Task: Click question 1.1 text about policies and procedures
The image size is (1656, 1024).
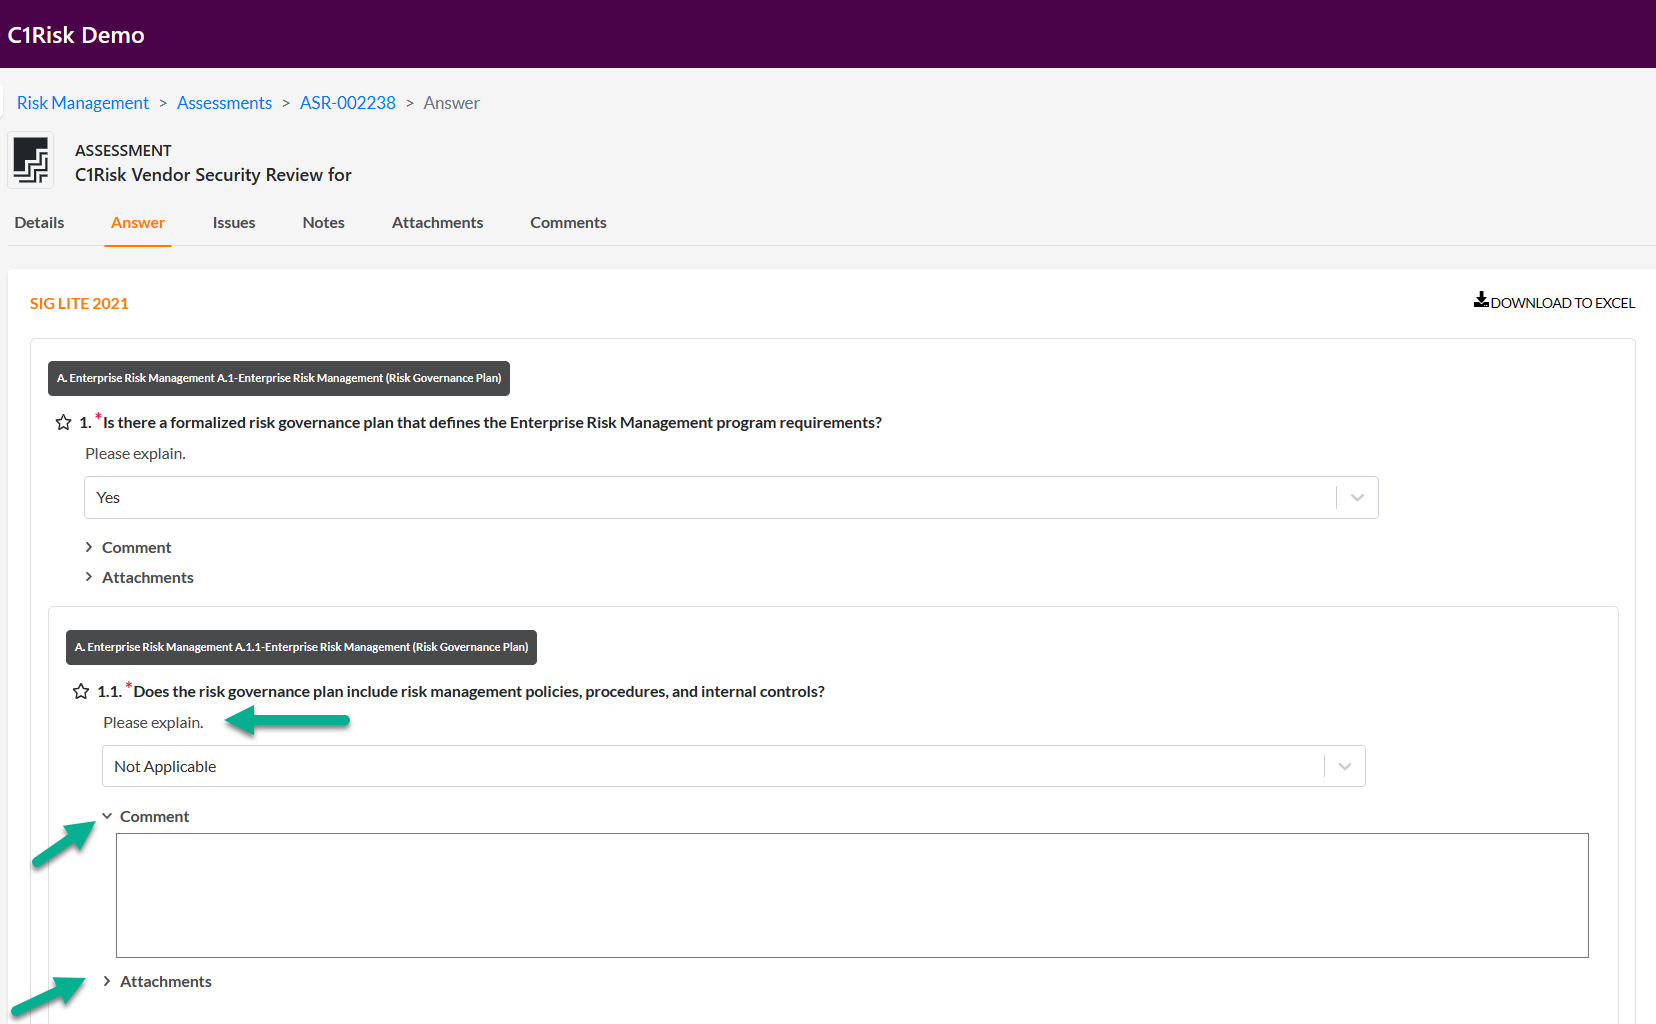Action: tap(479, 692)
